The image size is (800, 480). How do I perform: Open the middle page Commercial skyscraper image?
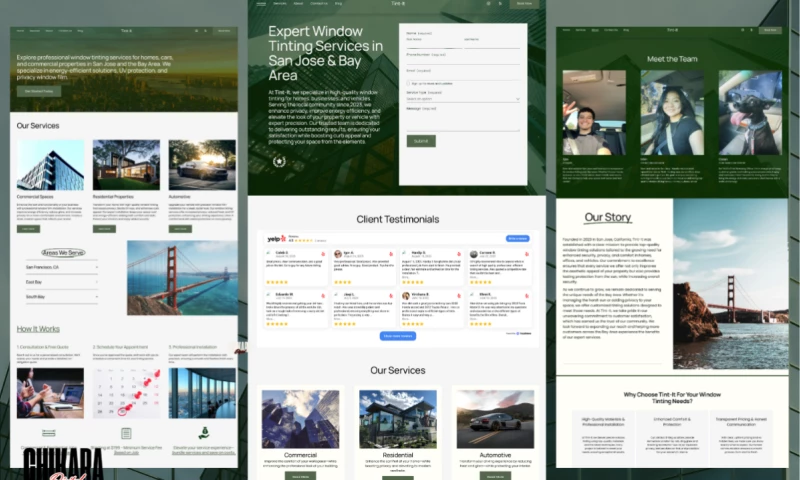point(300,419)
